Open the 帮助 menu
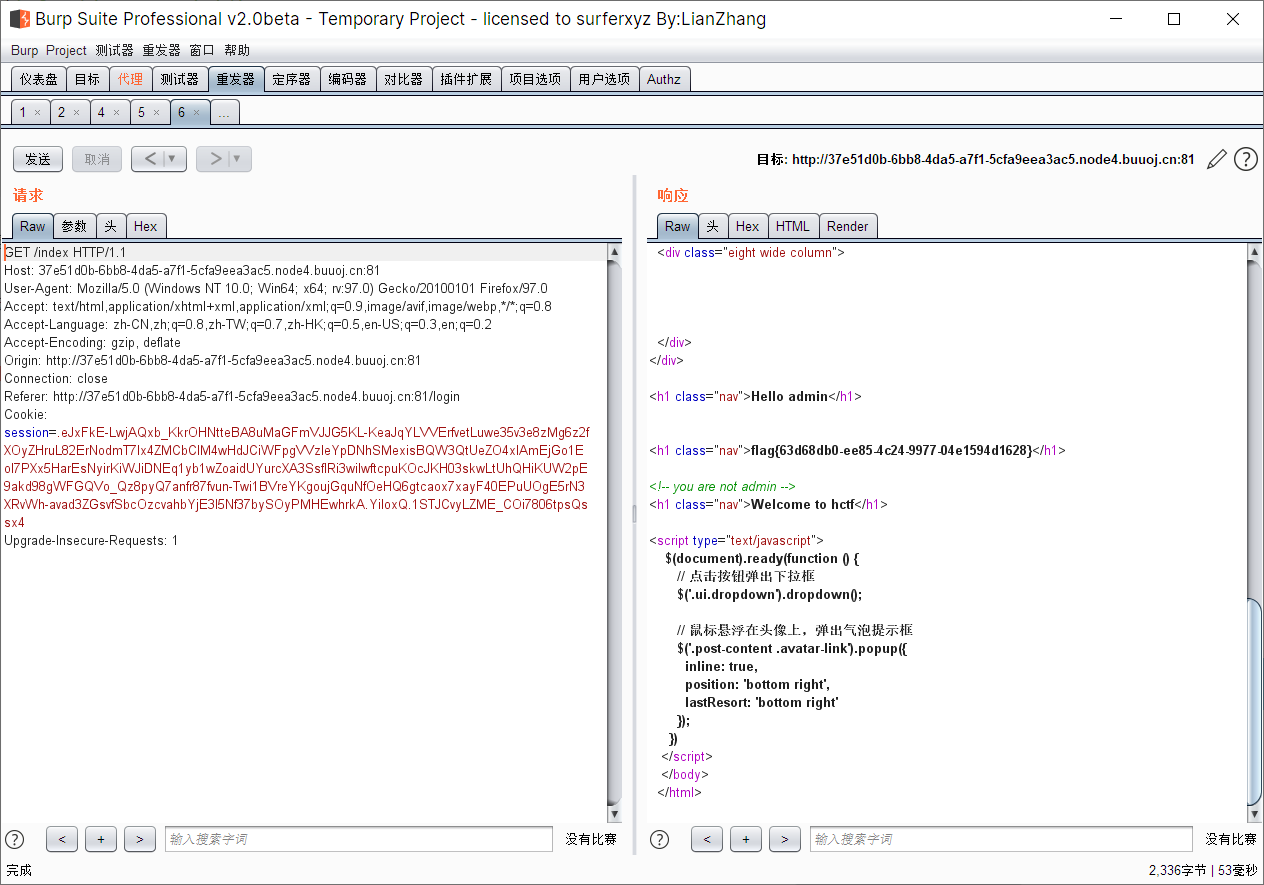 pyautogui.click(x=237, y=50)
